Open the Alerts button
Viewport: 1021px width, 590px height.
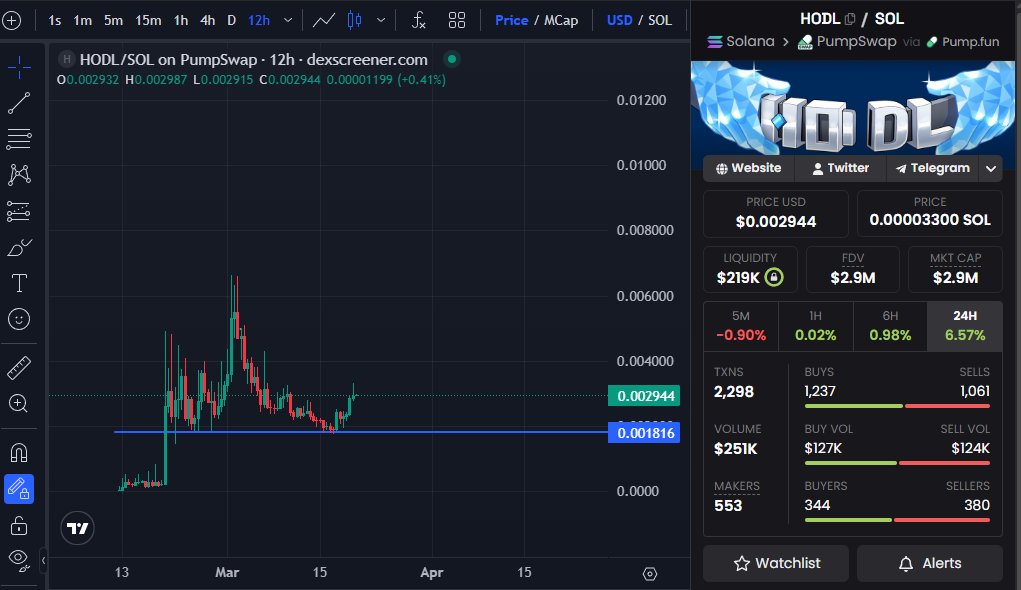pos(930,563)
